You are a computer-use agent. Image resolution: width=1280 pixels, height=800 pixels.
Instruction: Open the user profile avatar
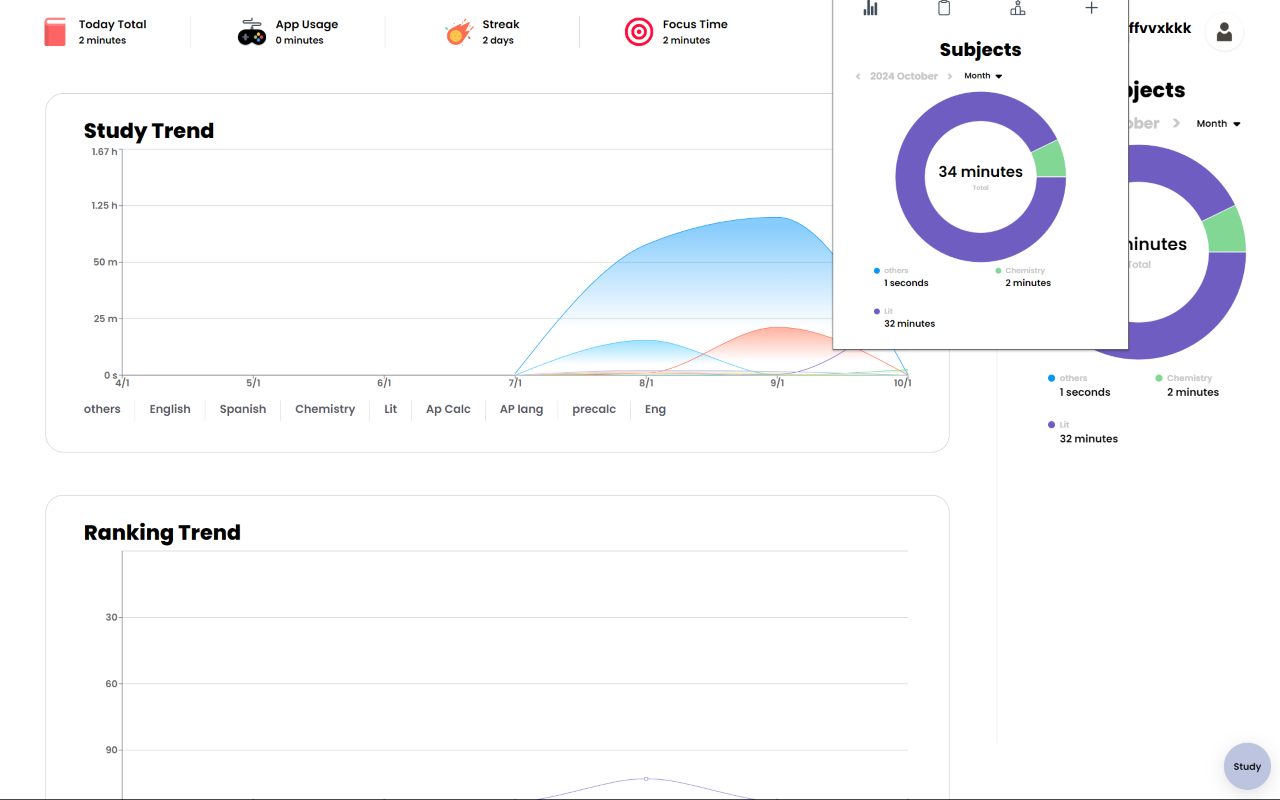pyautogui.click(x=1224, y=32)
